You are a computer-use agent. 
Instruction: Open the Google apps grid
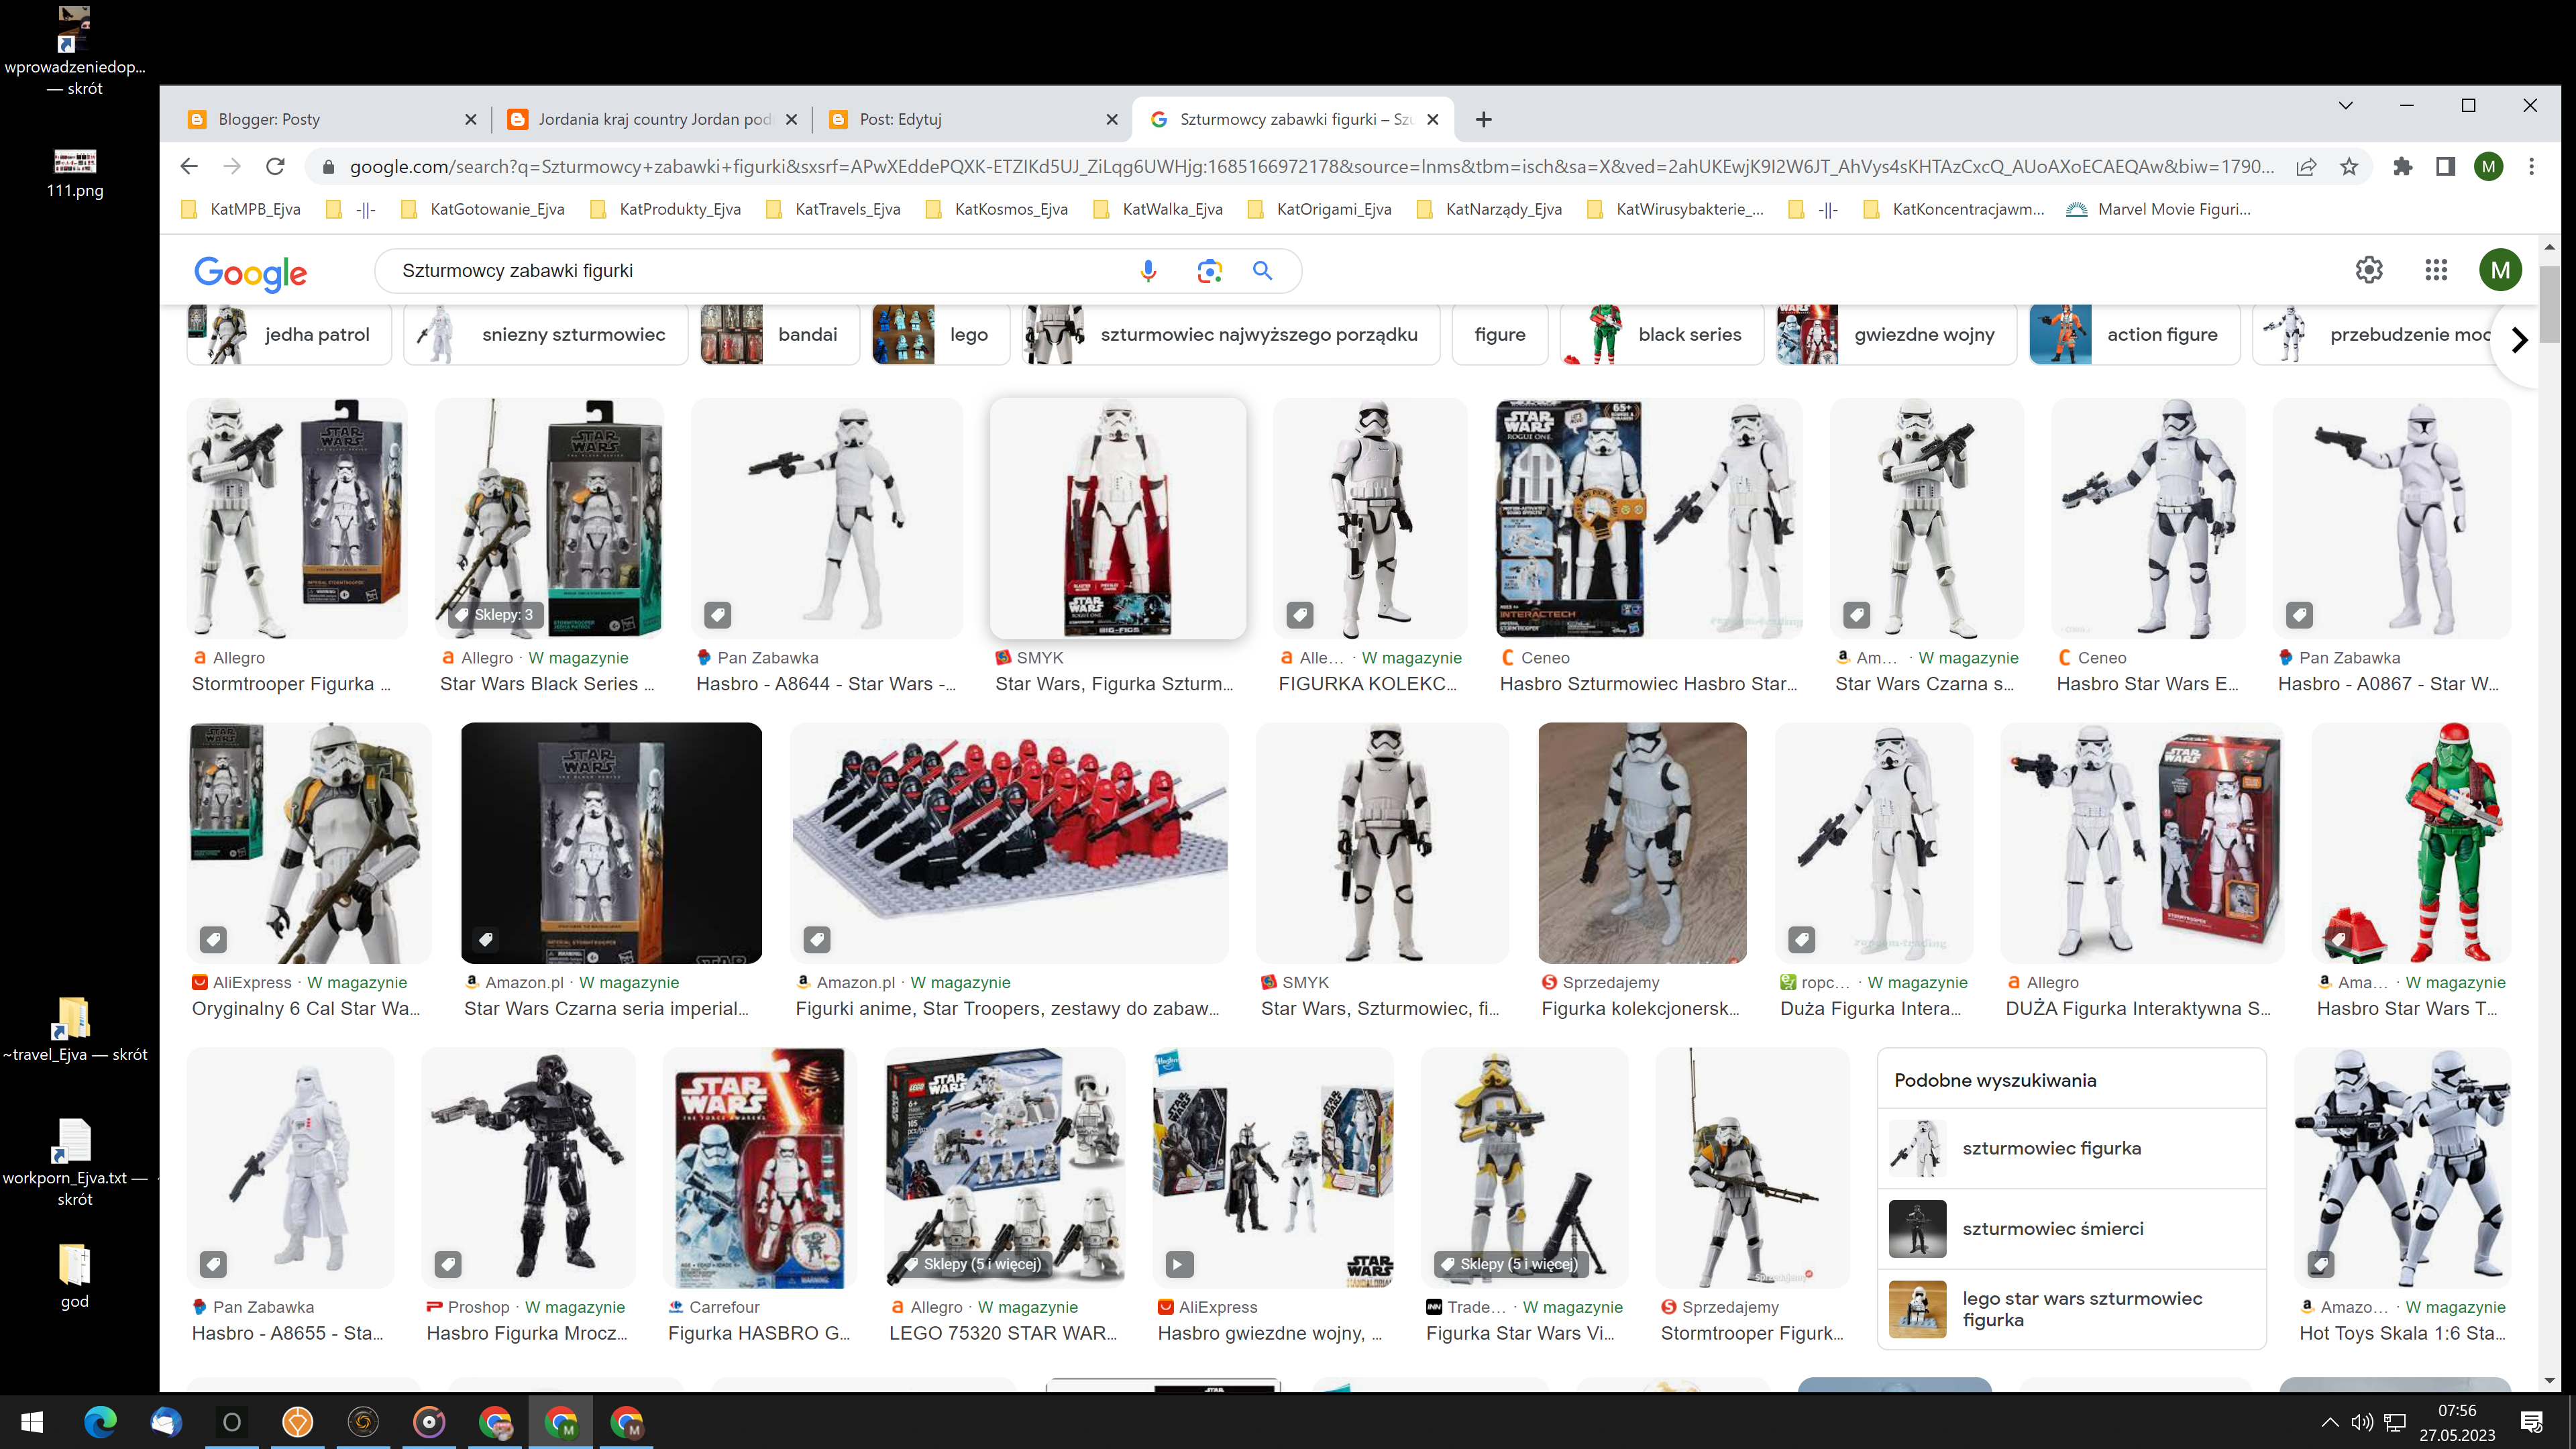tap(2436, 270)
